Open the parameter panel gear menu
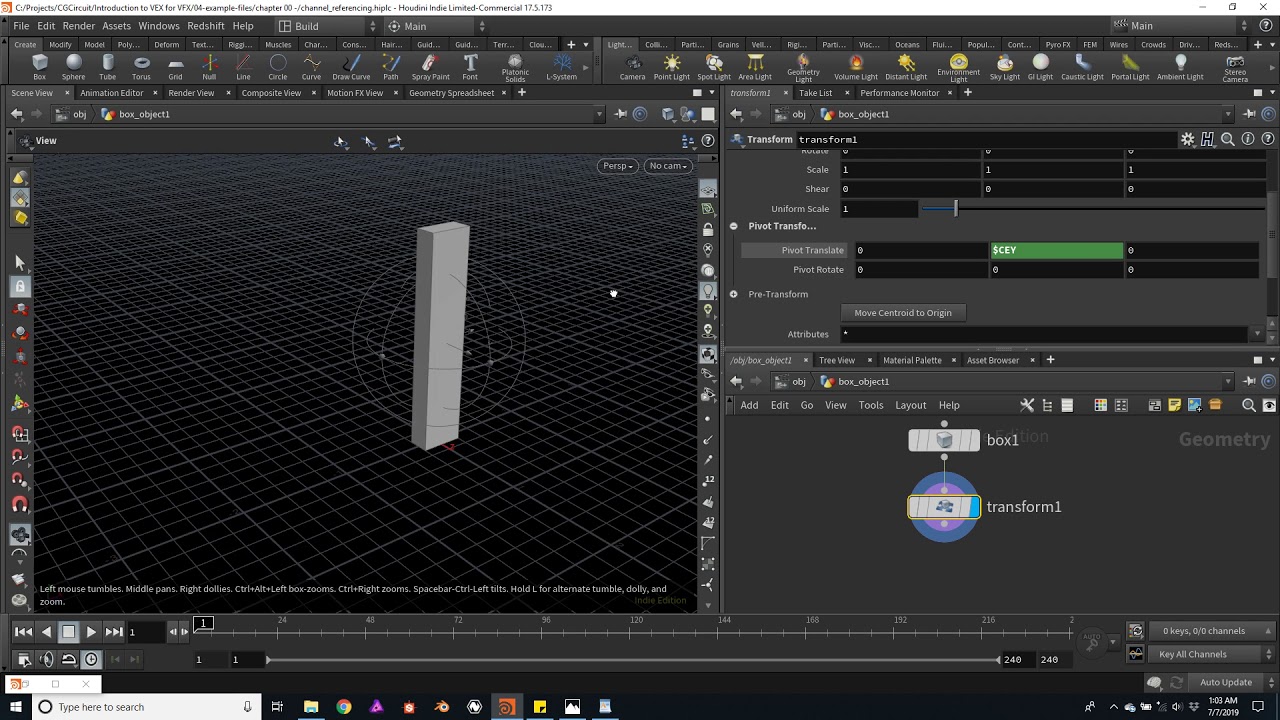 1187,139
